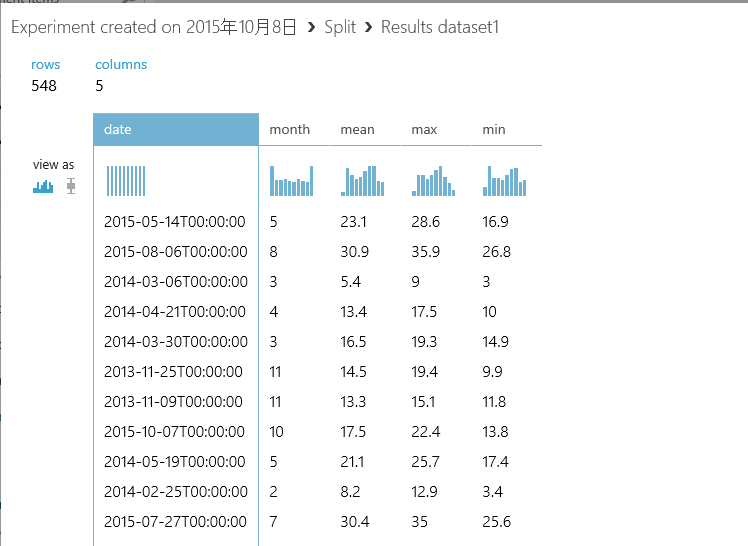Switch view to histogram icon
The image size is (748, 546).
click(x=43, y=186)
